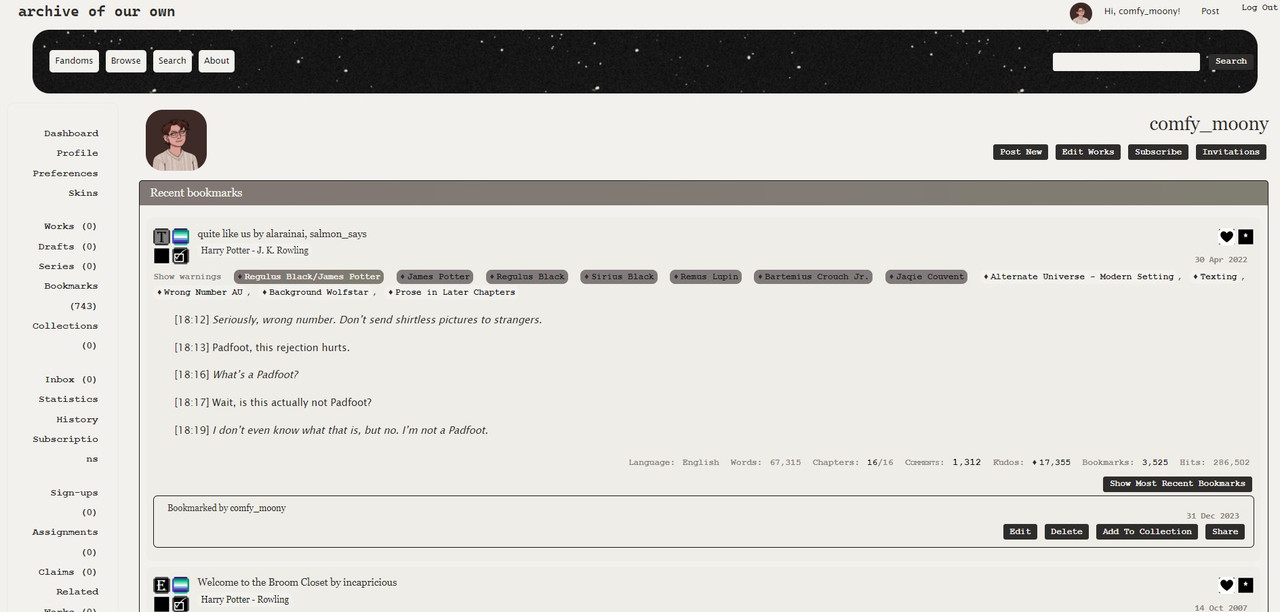Click the complete-work checkmark icon on quite like us
The width and height of the screenshot is (1280, 612).
tap(180, 256)
